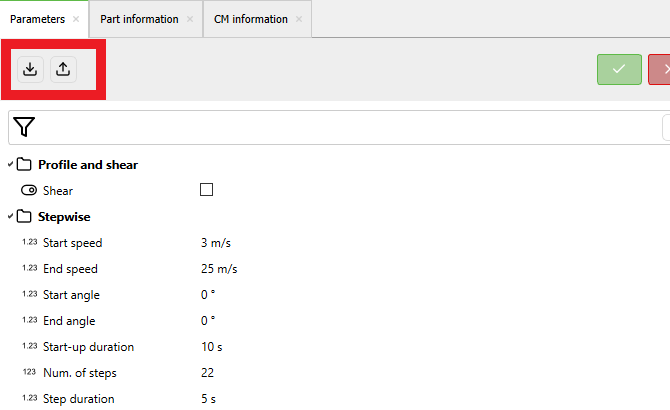Close the Part information tab
This screenshot has width=670, height=410.
(190, 19)
